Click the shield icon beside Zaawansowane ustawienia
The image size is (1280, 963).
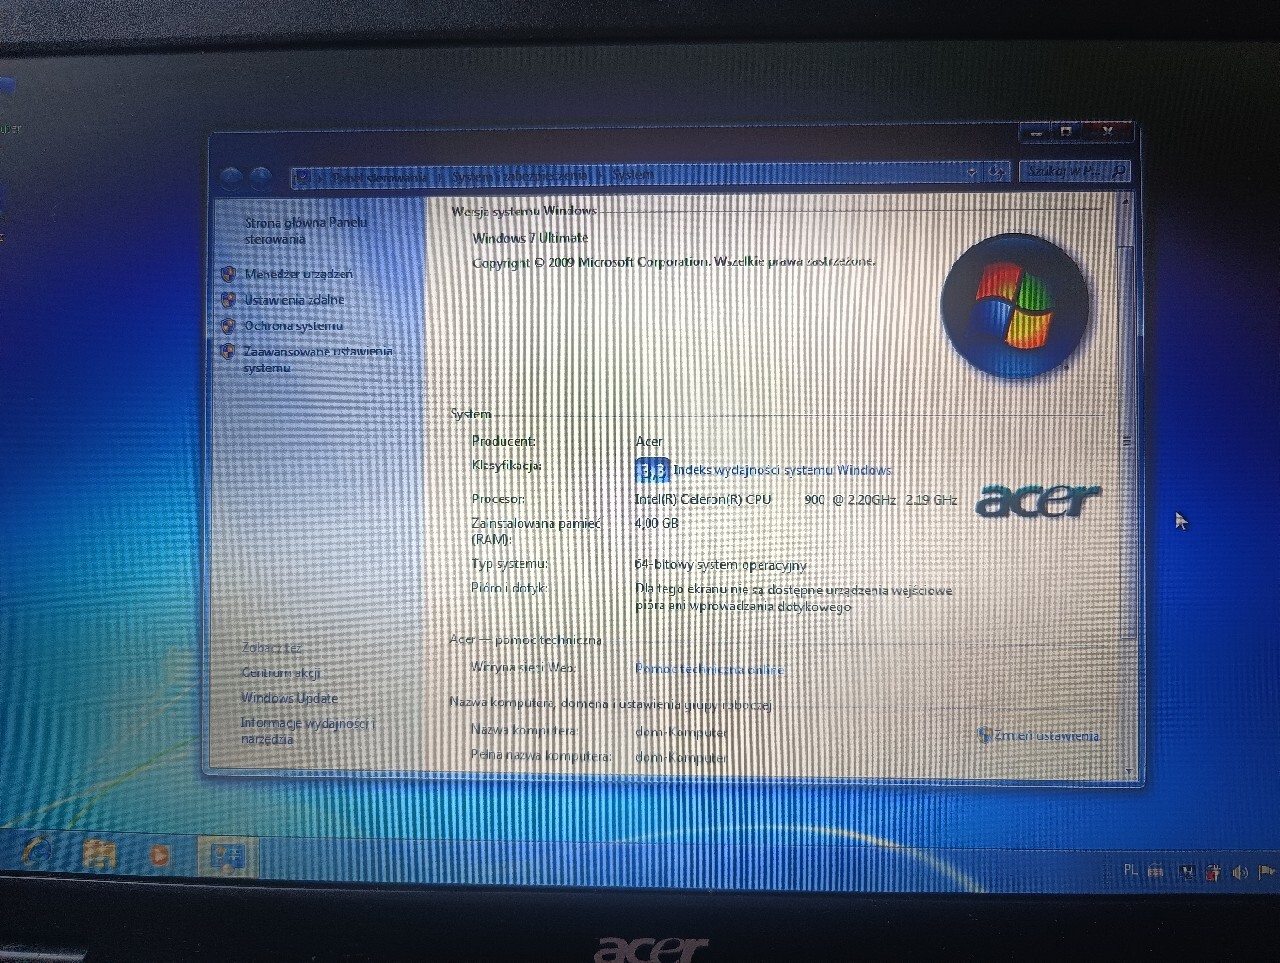(228, 351)
